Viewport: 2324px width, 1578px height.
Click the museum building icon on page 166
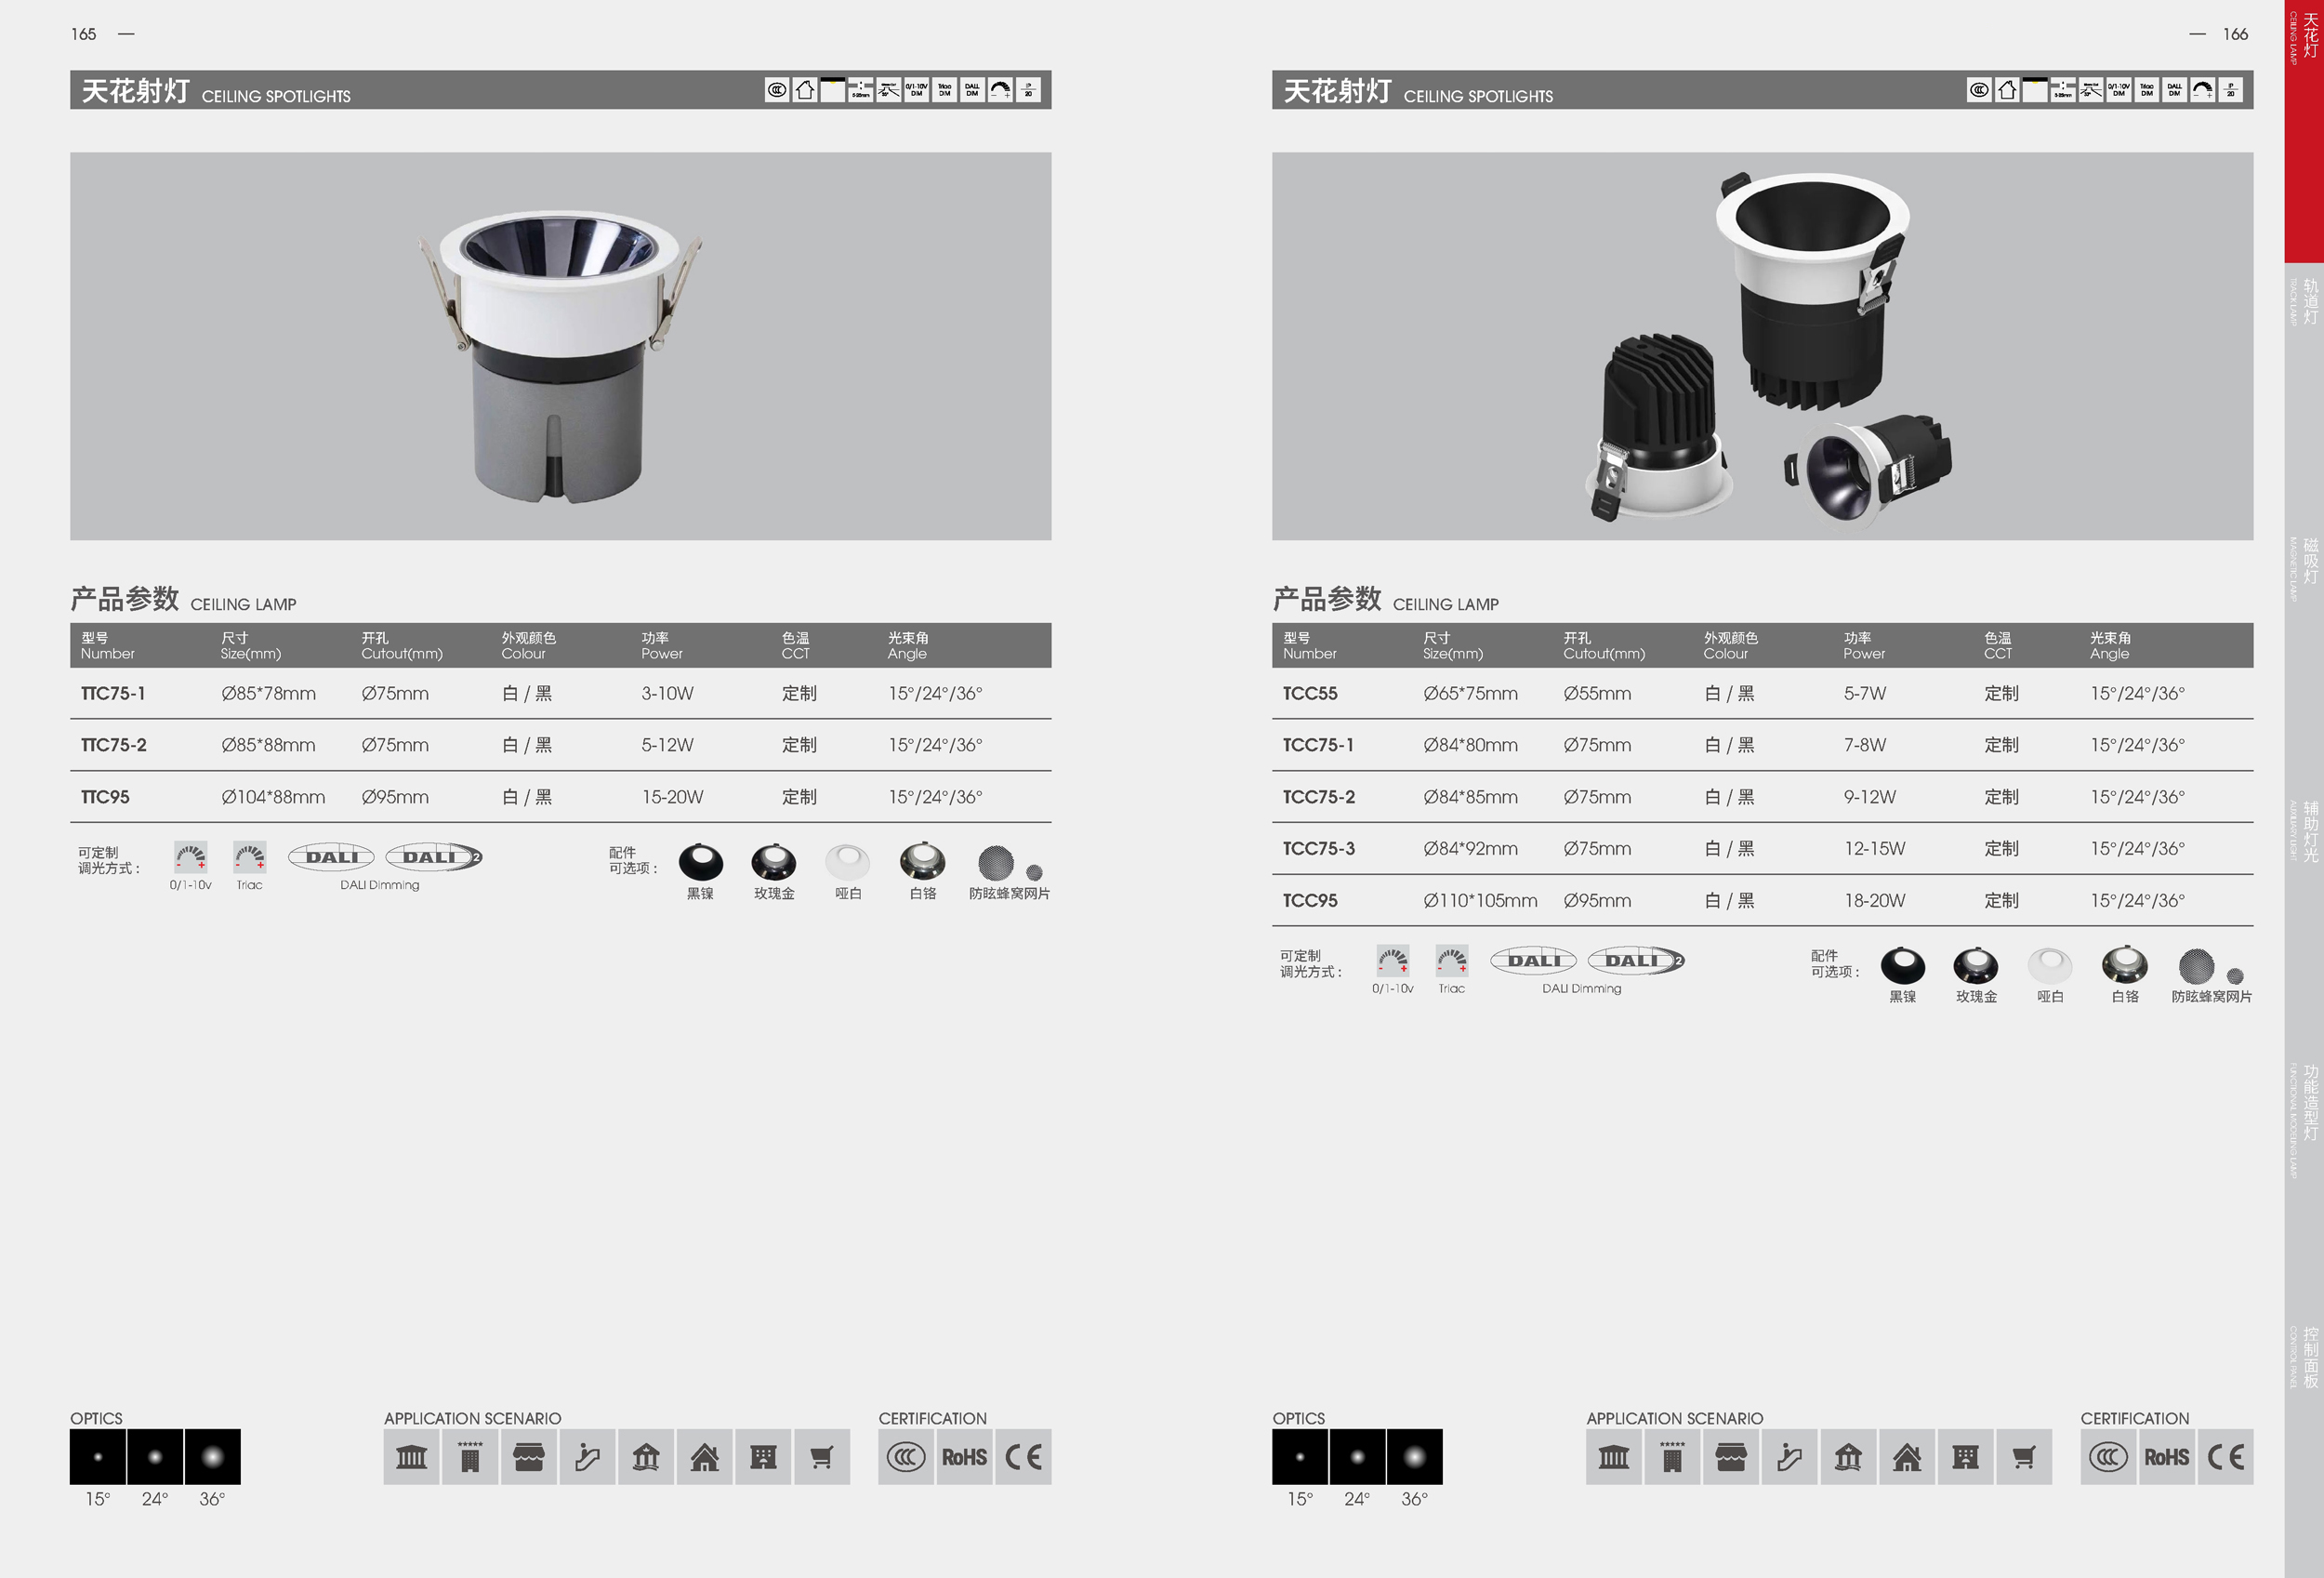pos(1613,1457)
